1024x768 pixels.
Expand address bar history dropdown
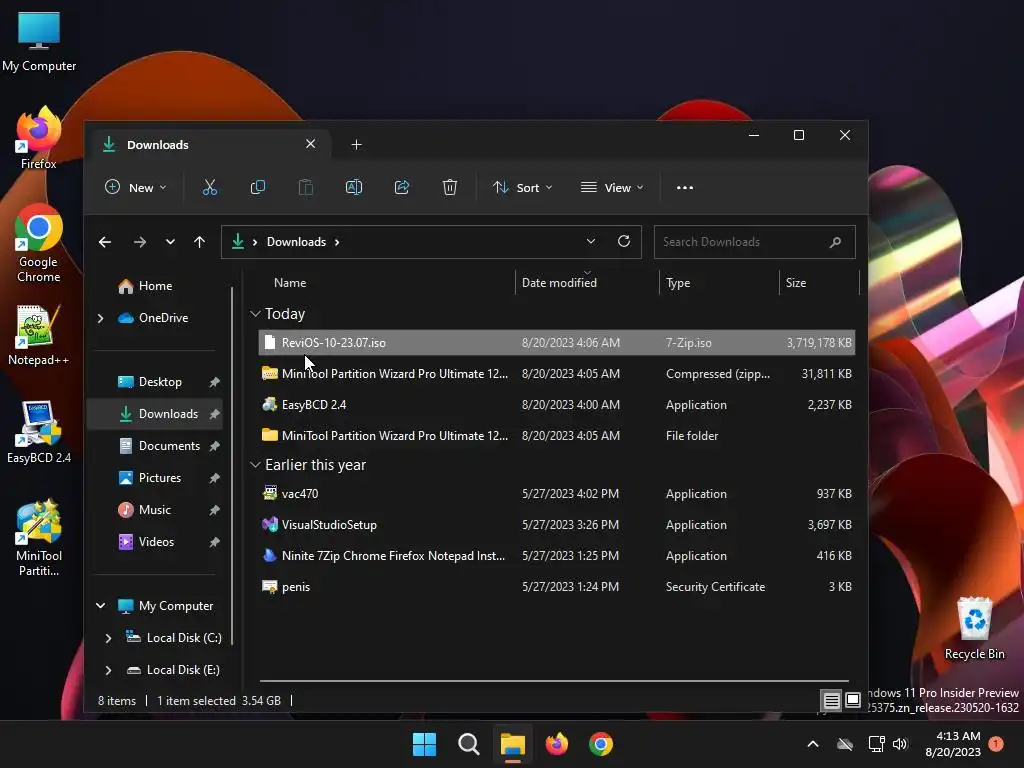point(590,241)
